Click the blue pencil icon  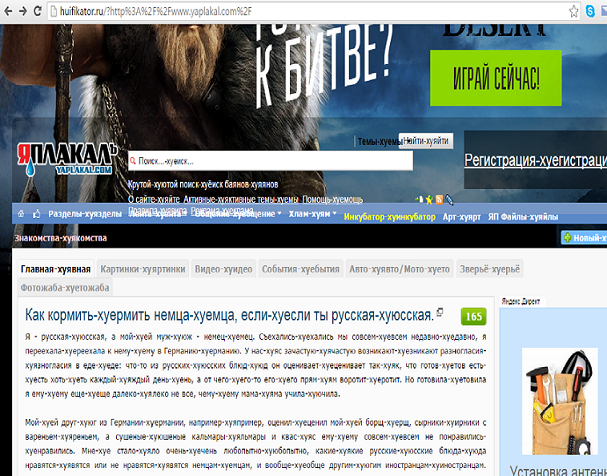pyautogui.click(x=449, y=199)
